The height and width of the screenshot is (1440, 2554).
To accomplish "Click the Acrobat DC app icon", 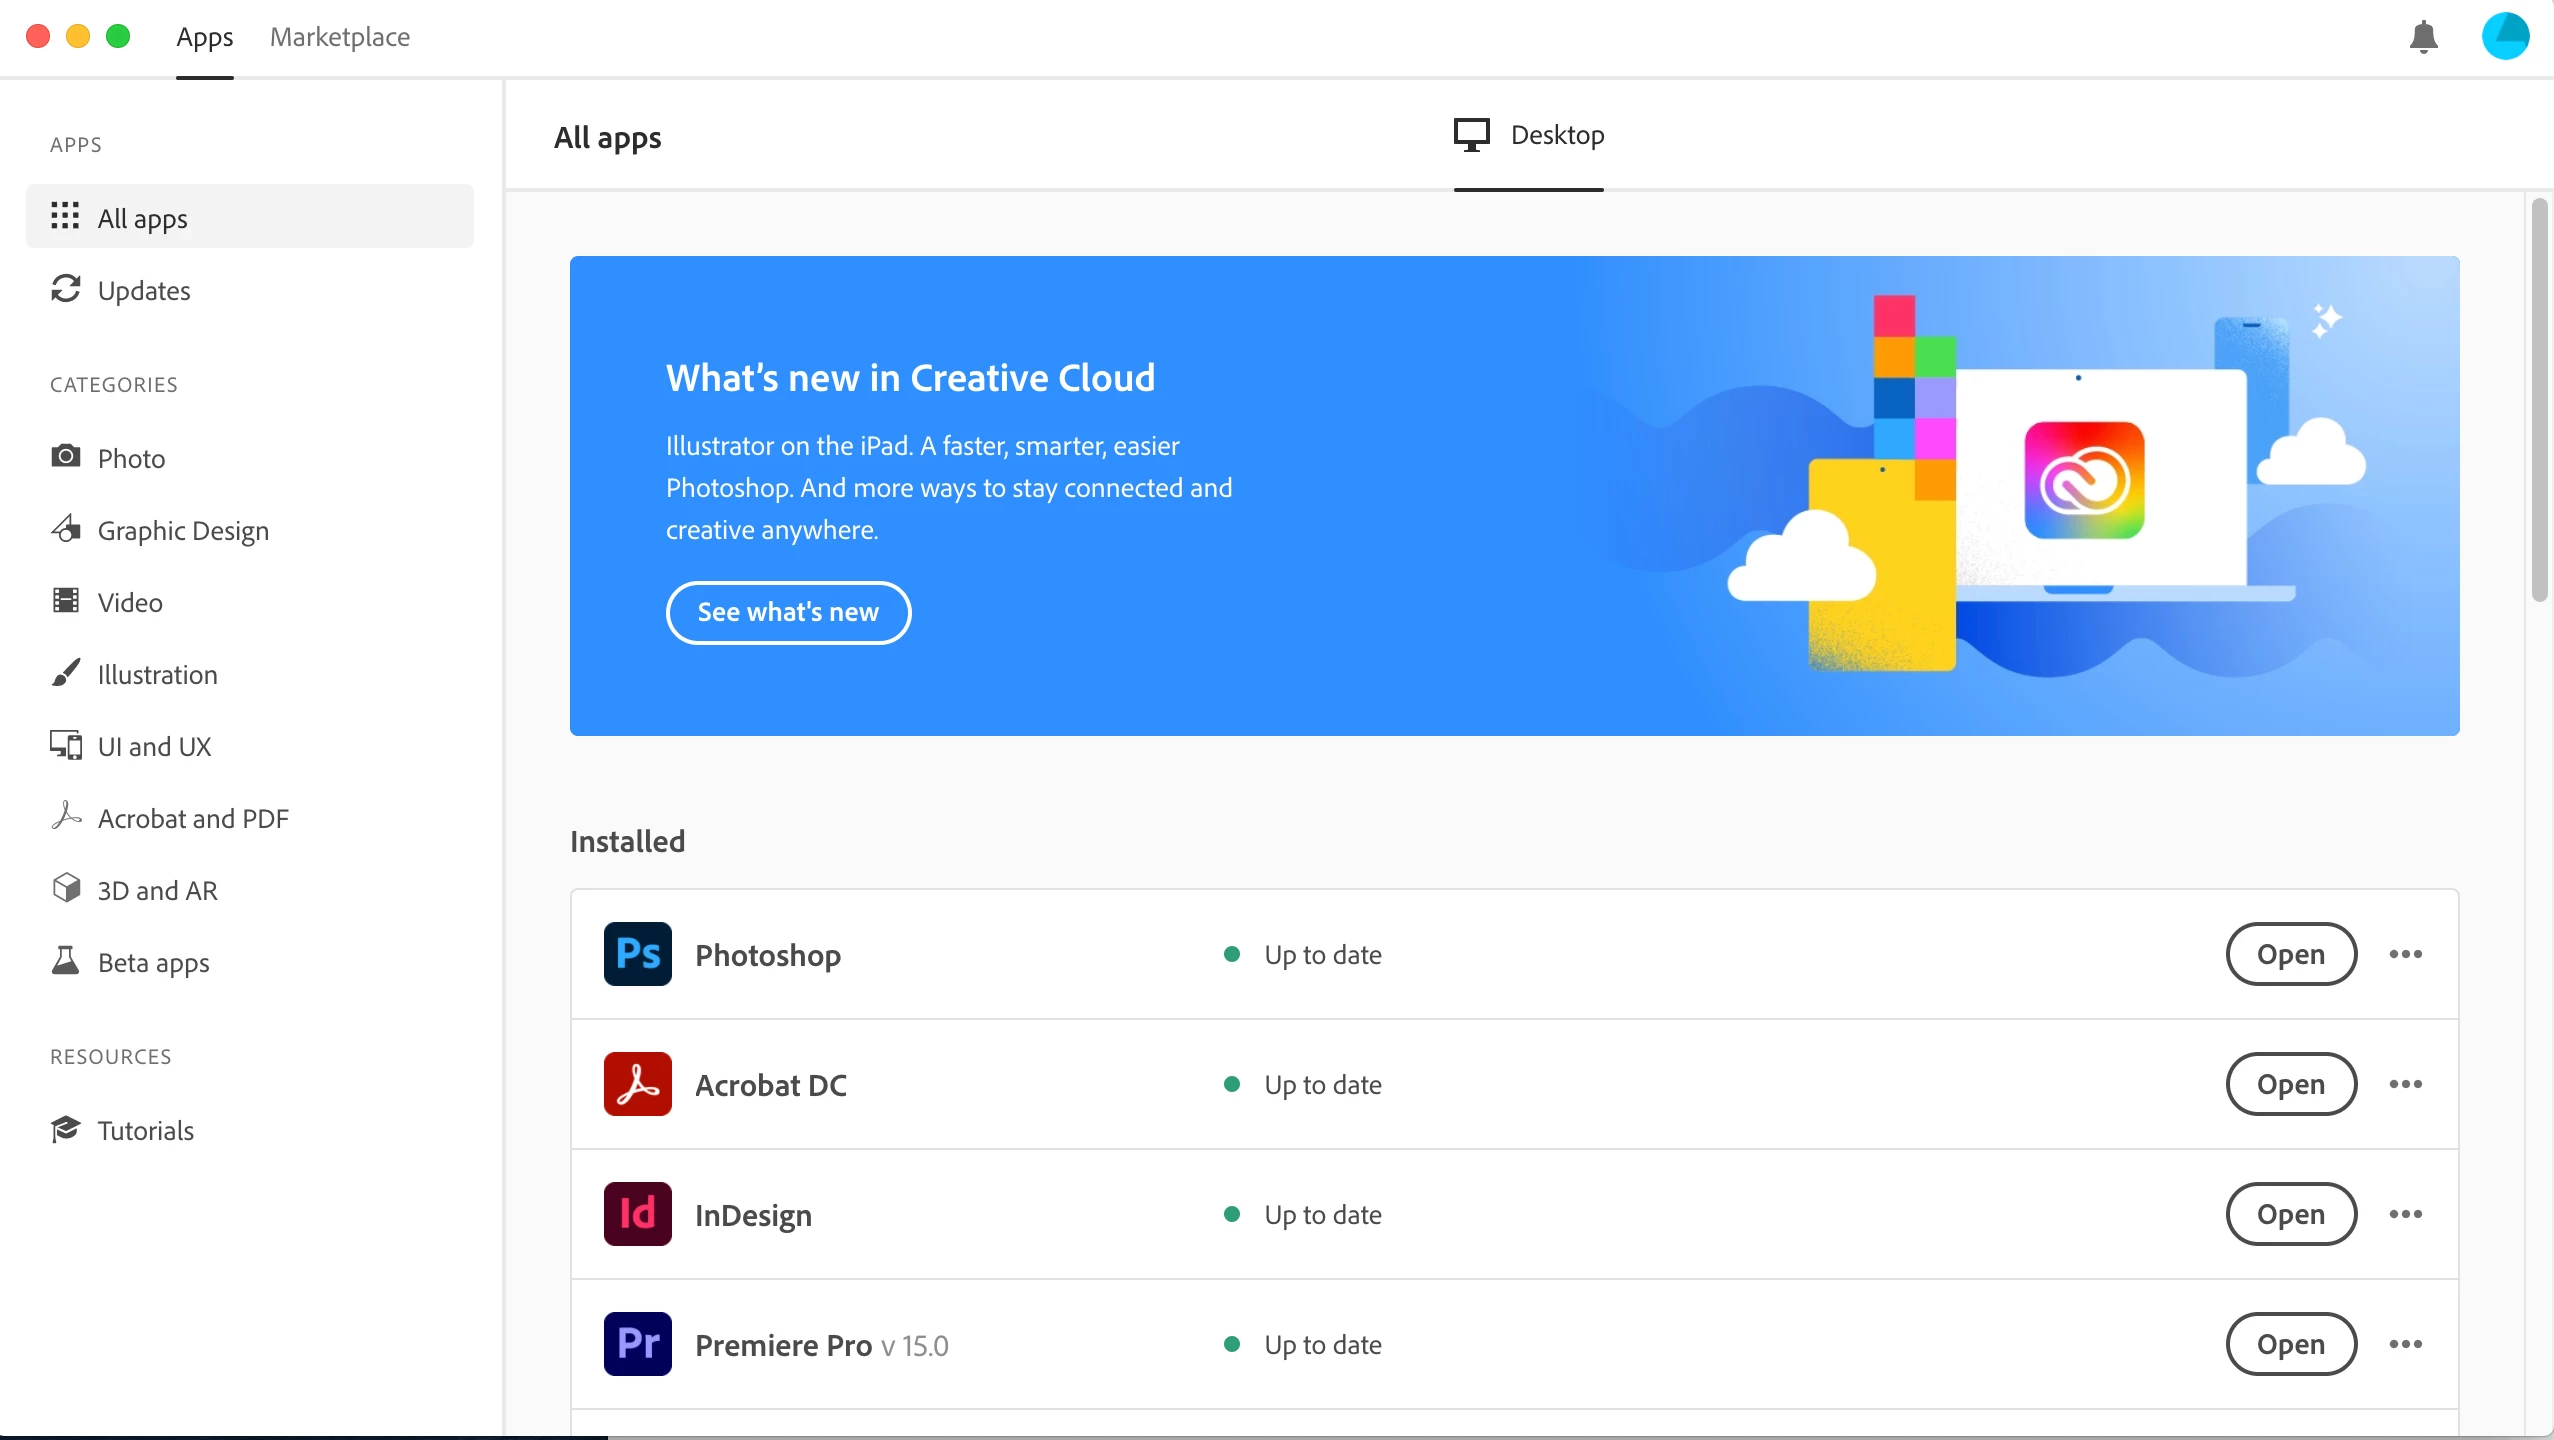I will (x=638, y=1084).
